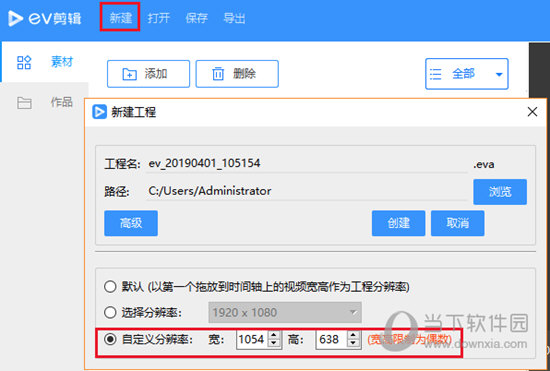Click the 添加 button
Image resolution: width=550 pixels, height=371 pixels.
point(148,74)
